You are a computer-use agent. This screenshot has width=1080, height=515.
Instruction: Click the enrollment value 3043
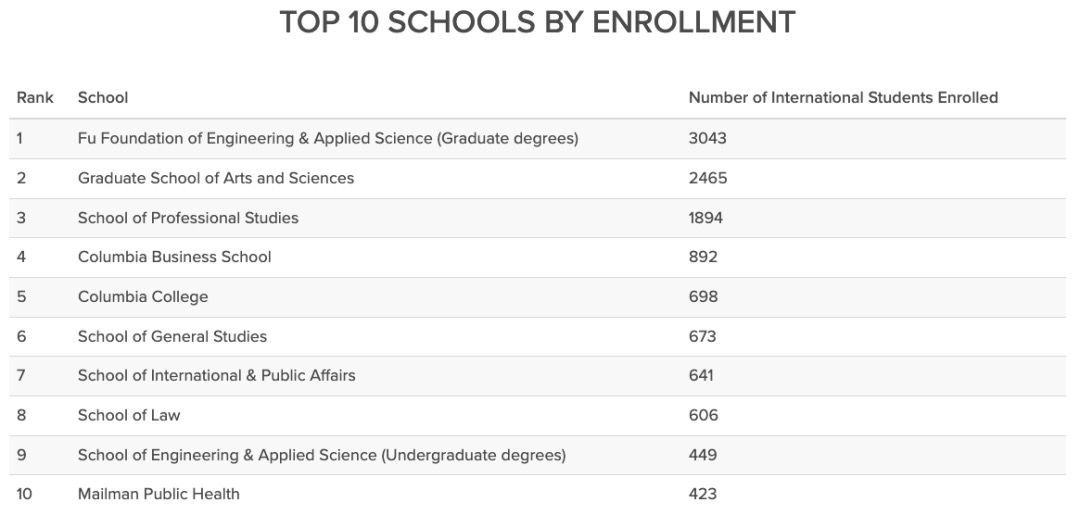click(x=707, y=139)
